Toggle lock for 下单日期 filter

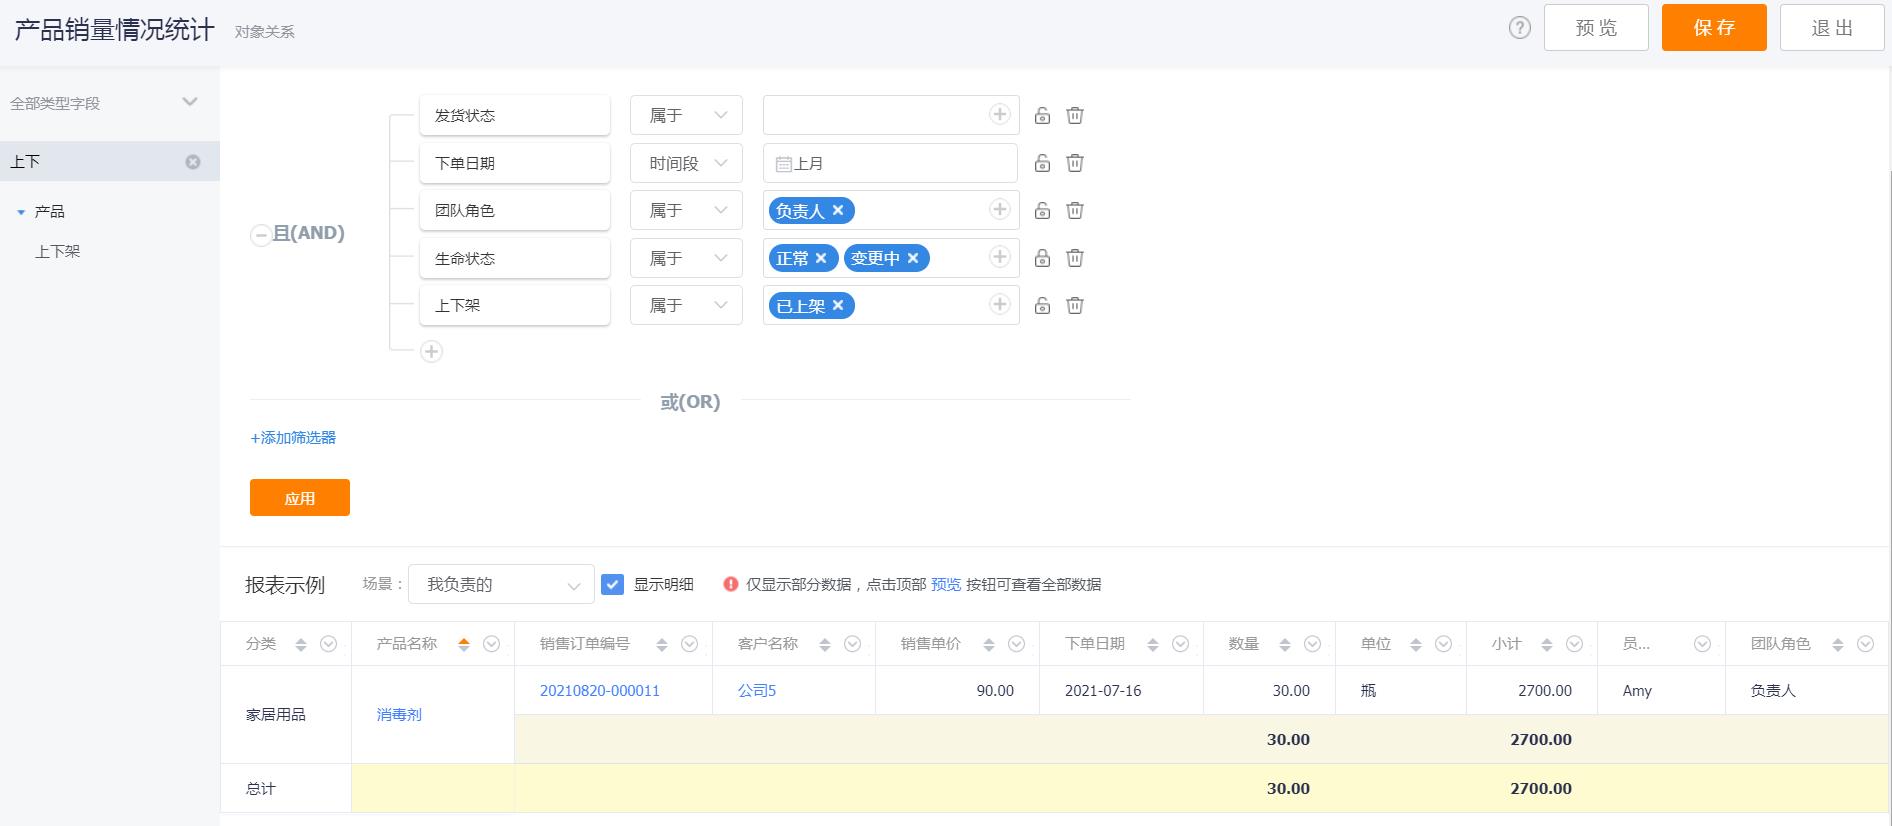(1042, 163)
